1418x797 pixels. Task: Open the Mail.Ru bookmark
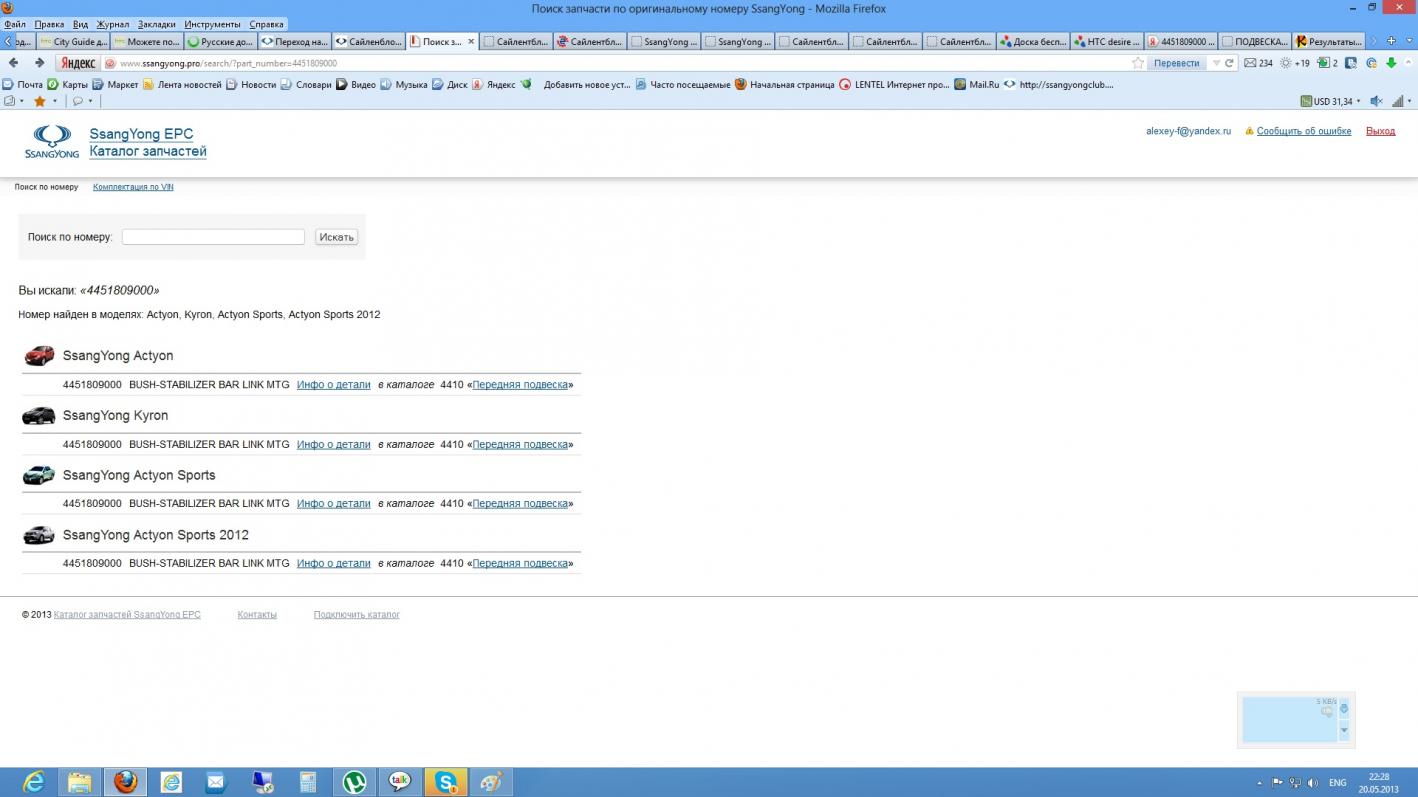tap(977, 85)
